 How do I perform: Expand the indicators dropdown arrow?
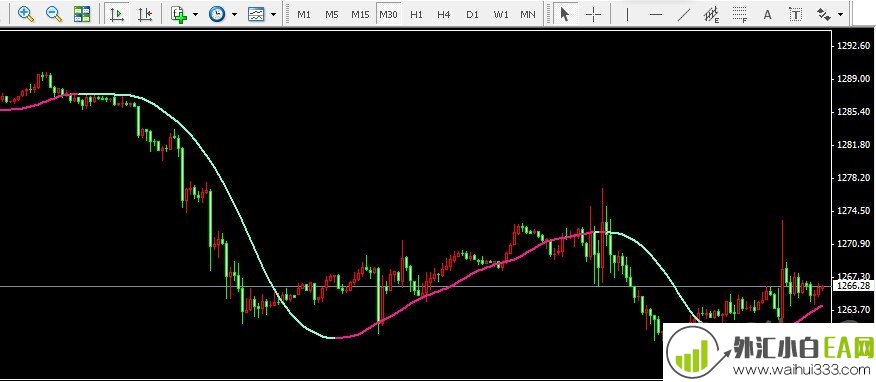coord(195,15)
